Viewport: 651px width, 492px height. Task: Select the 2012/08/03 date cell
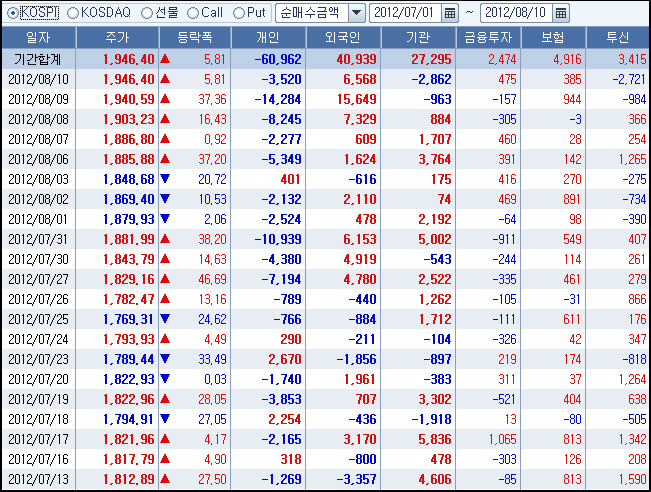point(38,179)
